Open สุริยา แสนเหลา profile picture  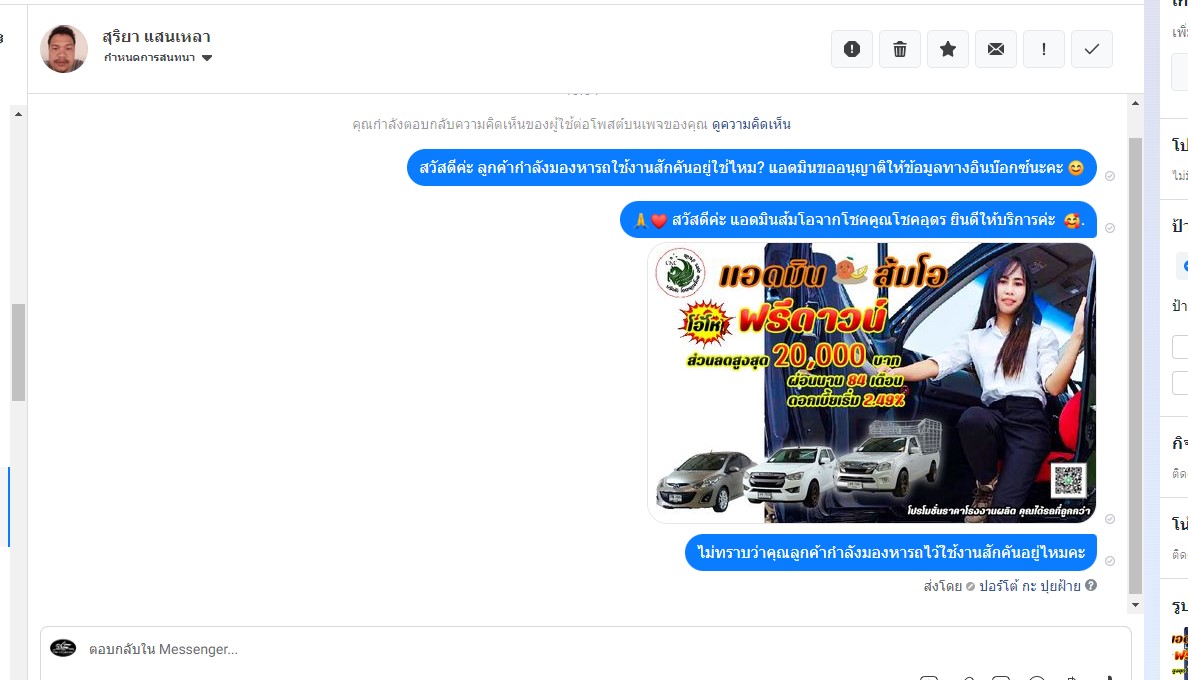[x=64, y=49]
